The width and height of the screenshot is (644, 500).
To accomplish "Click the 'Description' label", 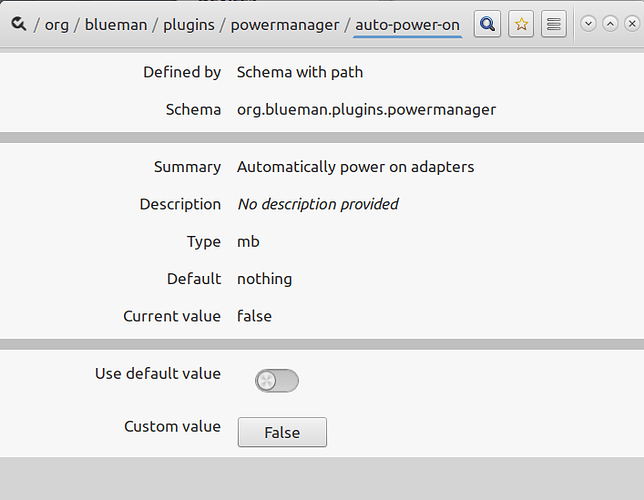I will pyautogui.click(x=180, y=204).
